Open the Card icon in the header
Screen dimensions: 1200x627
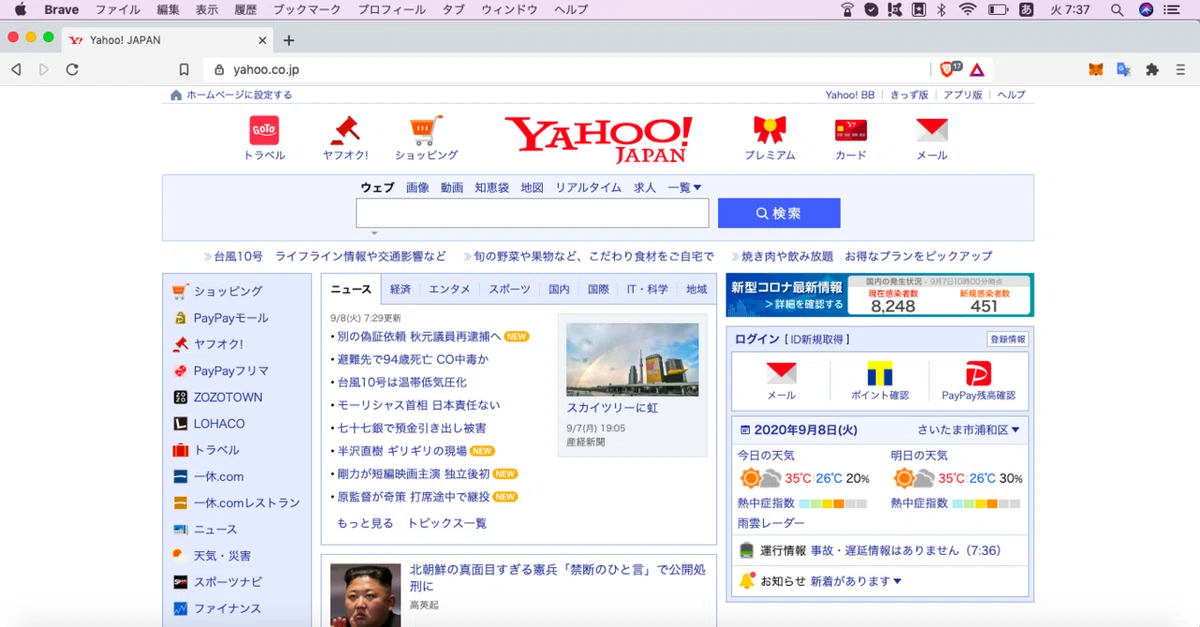tap(851, 130)
